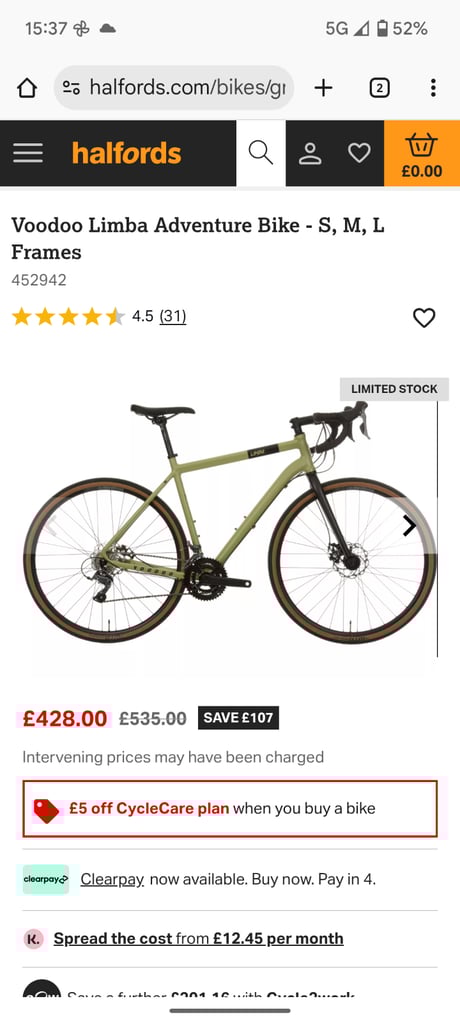
Task: Open site info icon in address bar
Action: pos(71,88)
